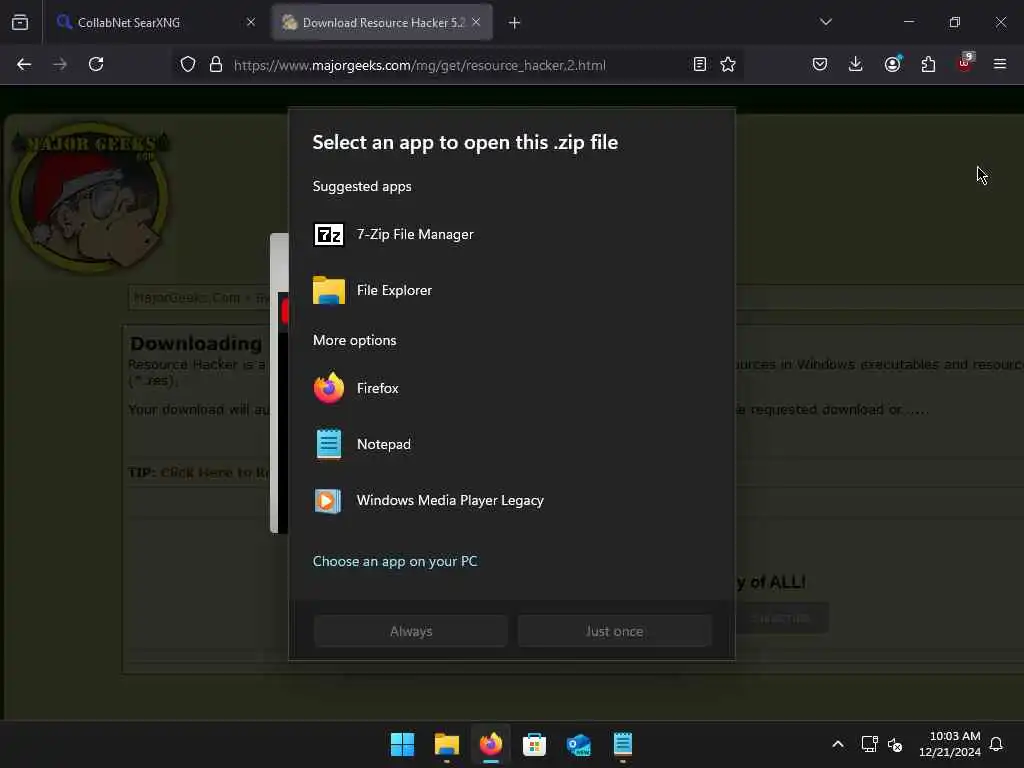Toggle reader view icon
Viewport: 1024px width, 768px height.
coord(699,64)
